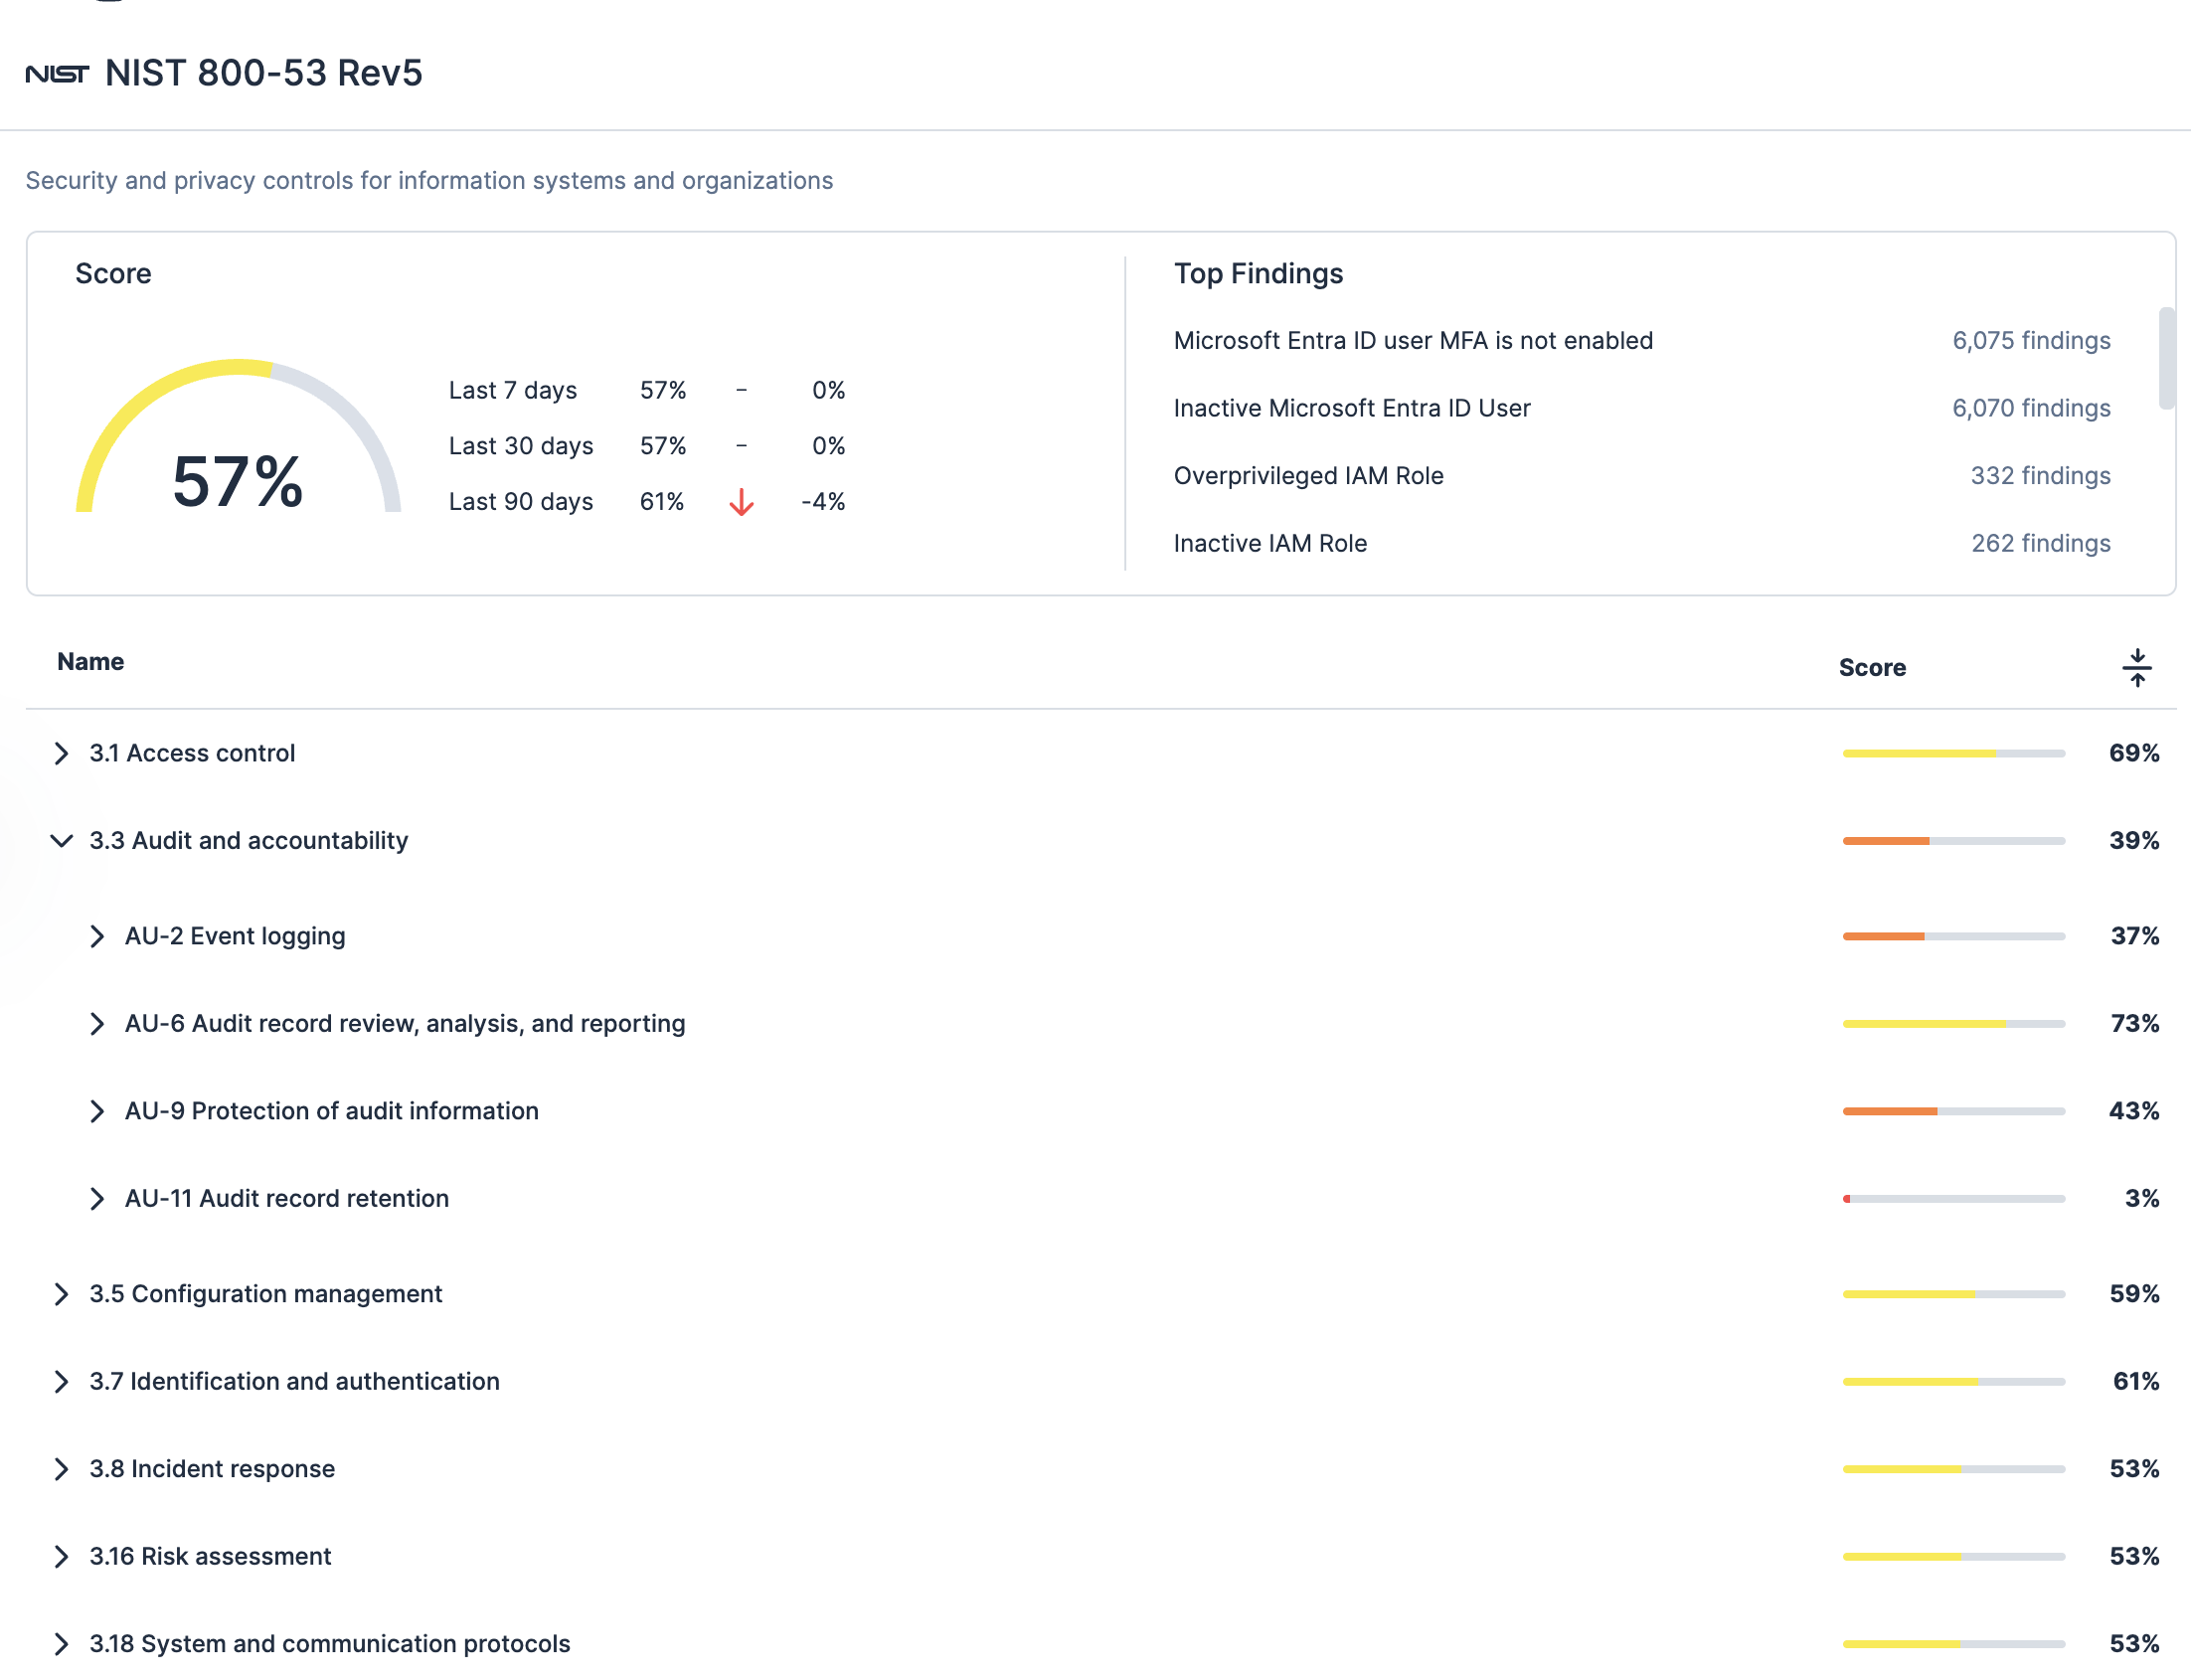The image size is (2191, 1680).
Task: Select the 3.8 Incident response row
Action: point(212,1469)
